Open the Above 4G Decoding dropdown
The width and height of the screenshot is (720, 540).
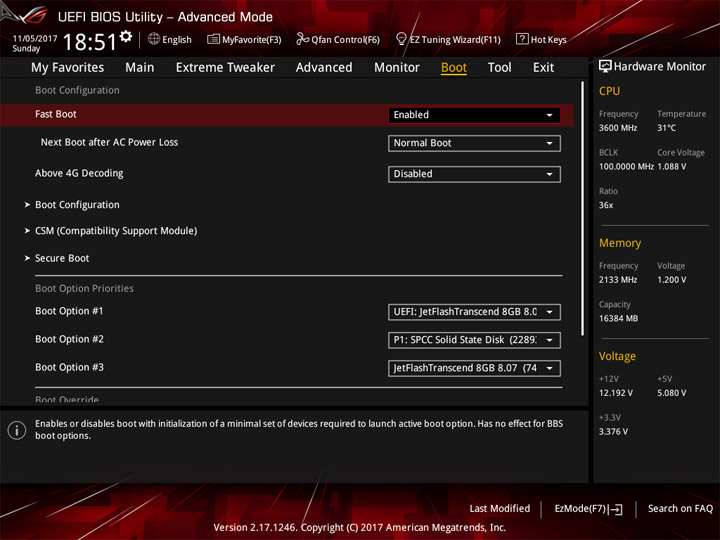474,174
